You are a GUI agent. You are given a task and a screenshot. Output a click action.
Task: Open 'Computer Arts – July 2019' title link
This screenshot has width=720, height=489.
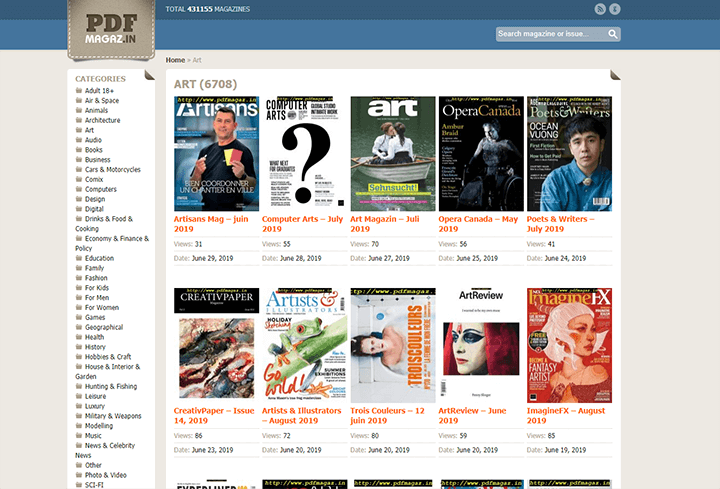(x=303, y=224)
